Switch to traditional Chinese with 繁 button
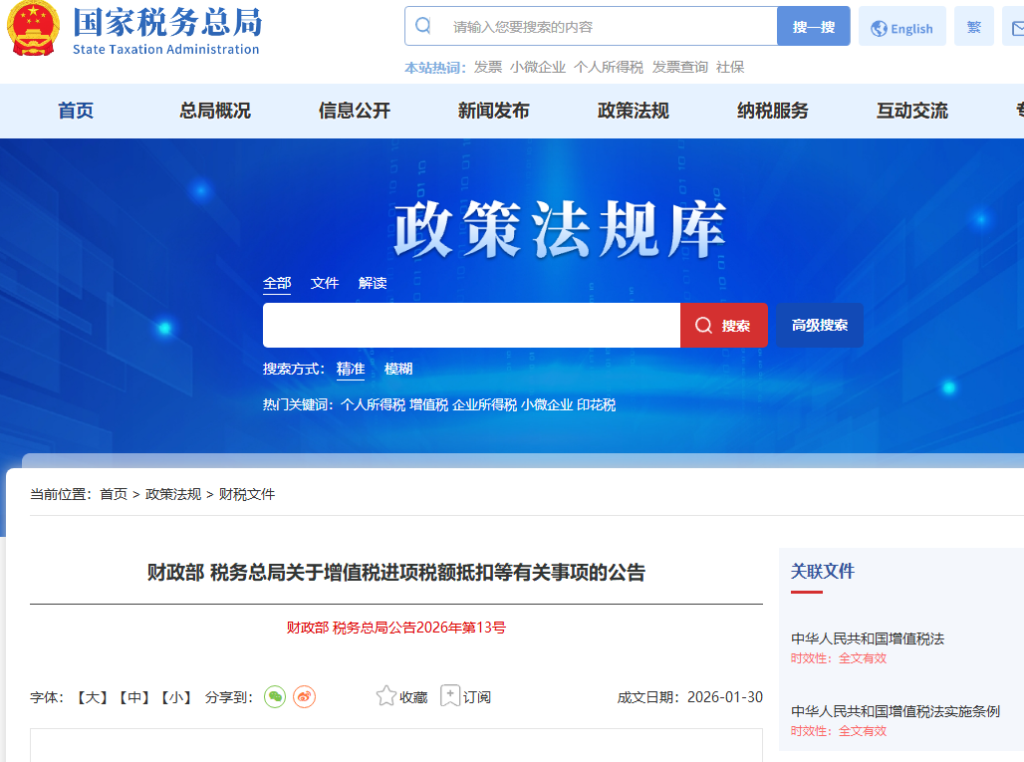This screenshot has width=1024, height=762. coord(973,27)
